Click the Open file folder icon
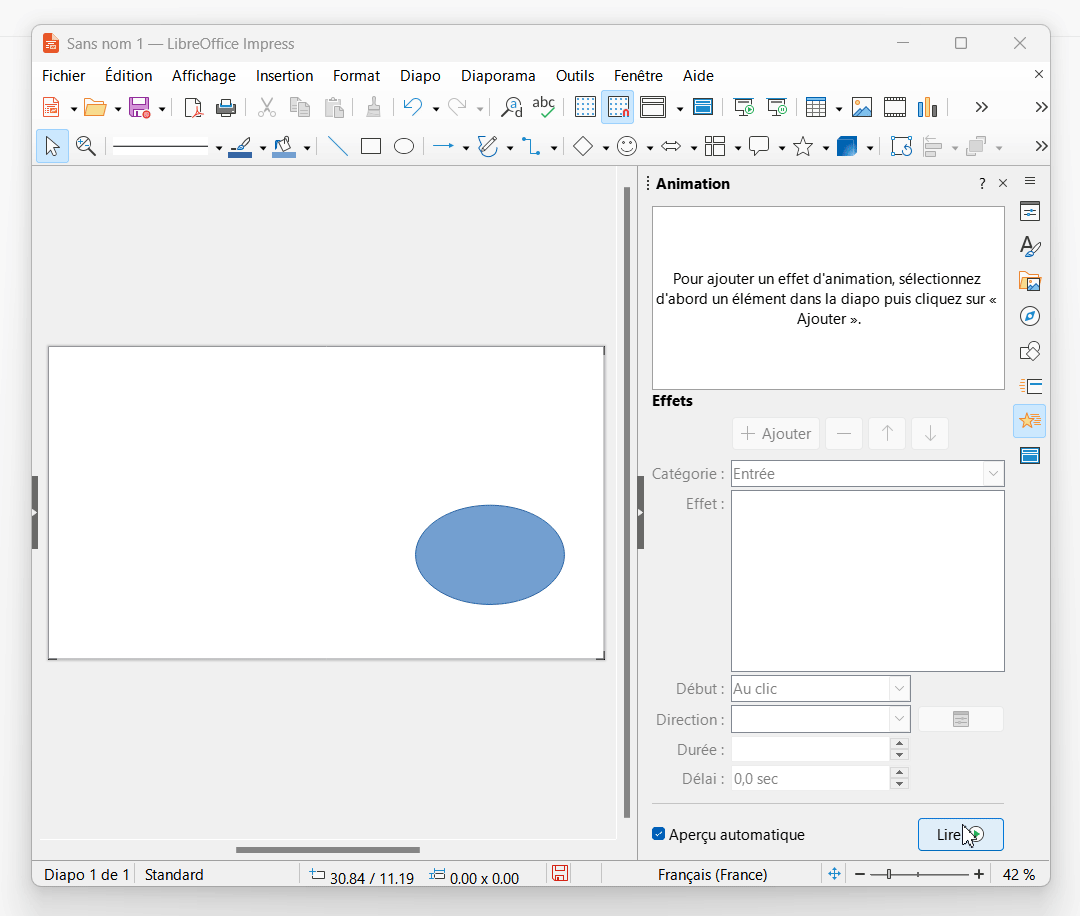 pos(95,107)
